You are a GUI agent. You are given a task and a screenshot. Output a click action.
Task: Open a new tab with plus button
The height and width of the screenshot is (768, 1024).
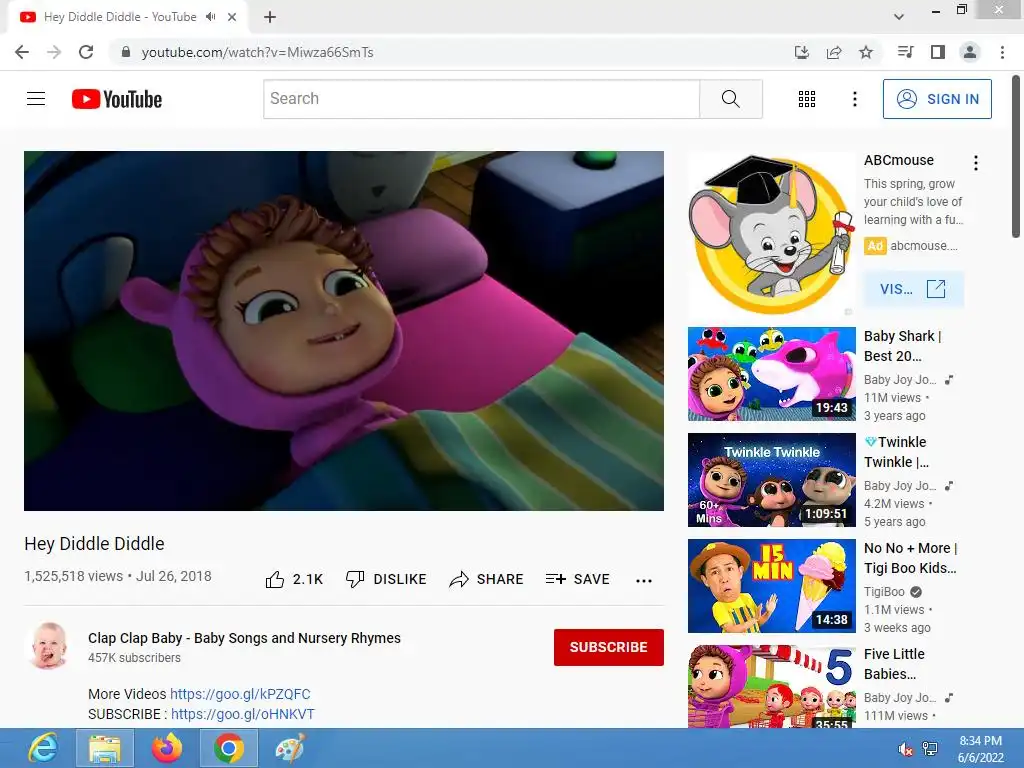(270, 17)
